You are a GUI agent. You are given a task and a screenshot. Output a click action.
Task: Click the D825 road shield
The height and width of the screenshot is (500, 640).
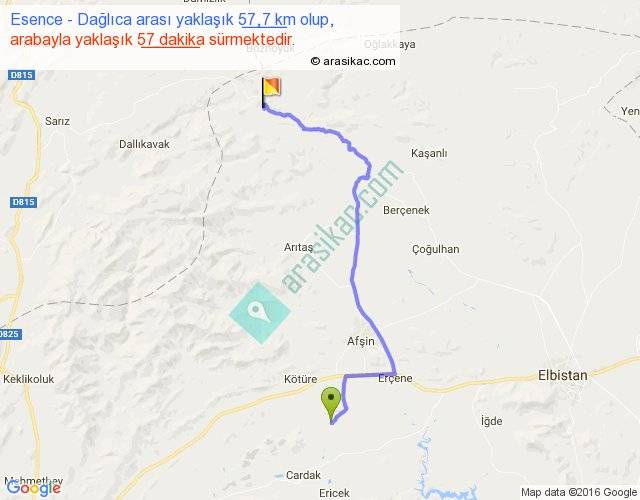tap(10, 334)
